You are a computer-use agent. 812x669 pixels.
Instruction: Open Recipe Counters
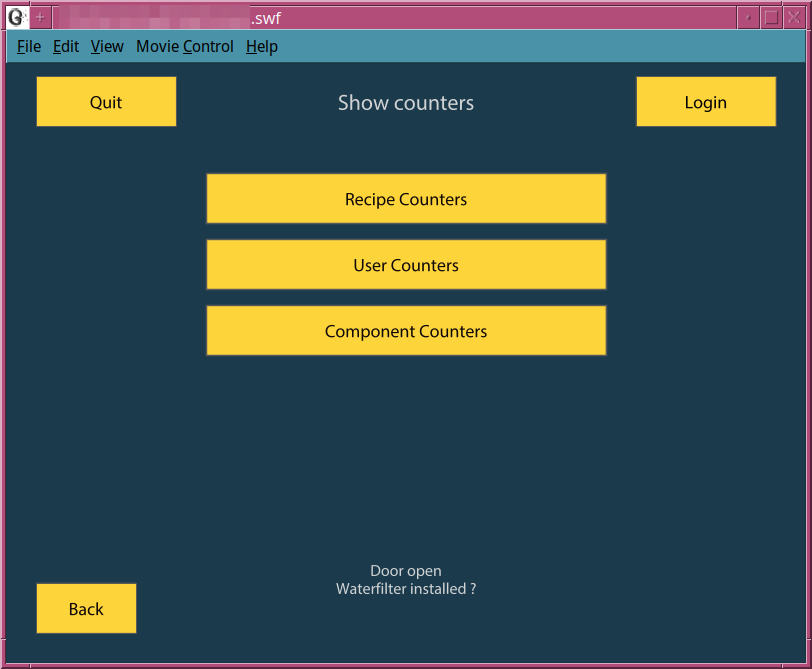pos(406,199)
